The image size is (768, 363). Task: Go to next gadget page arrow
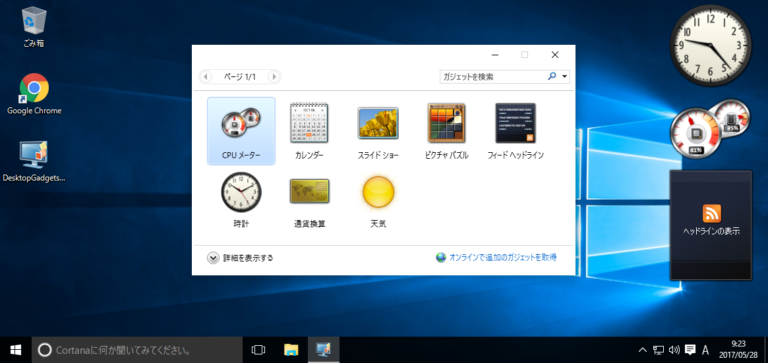[x=274, y=77]
